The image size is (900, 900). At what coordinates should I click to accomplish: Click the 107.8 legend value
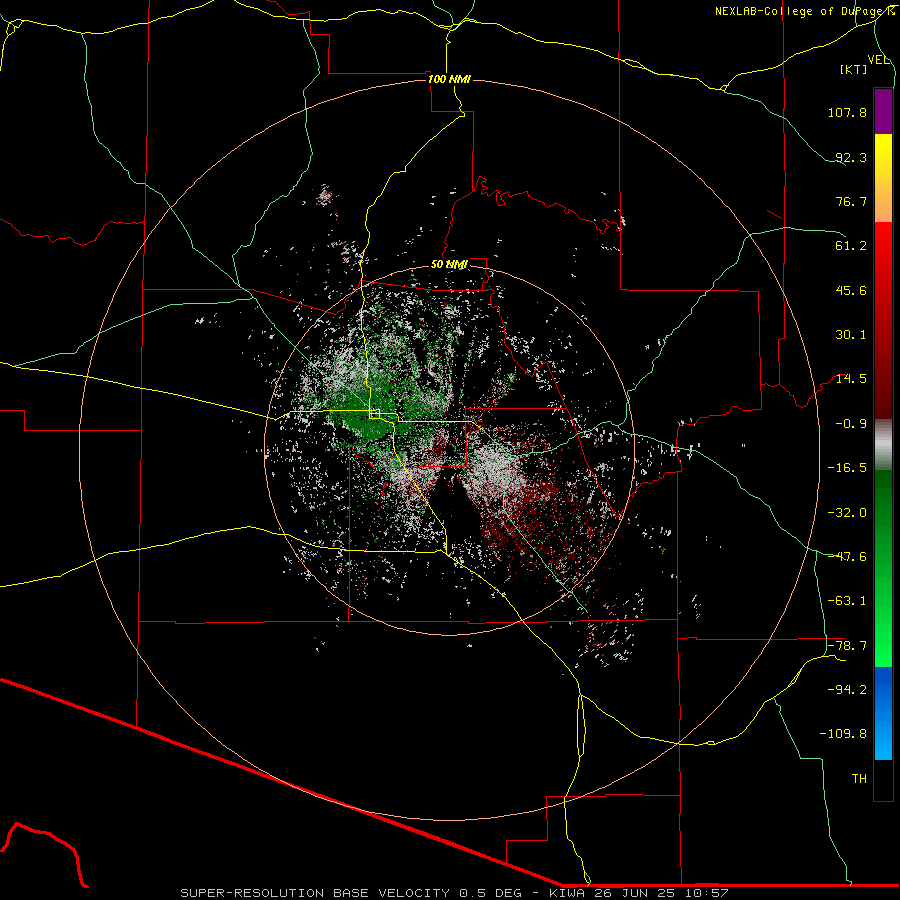[x=847, y=112]
